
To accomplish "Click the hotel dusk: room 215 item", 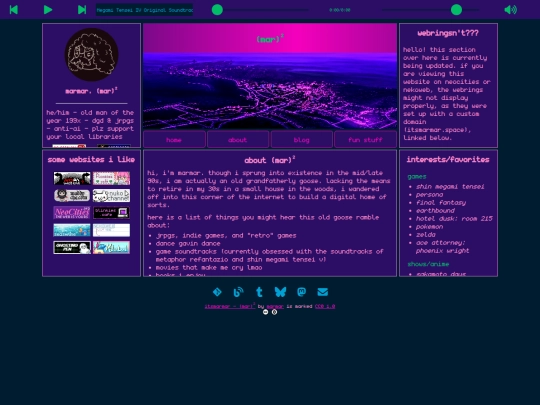I will click(x=454, y=219).
